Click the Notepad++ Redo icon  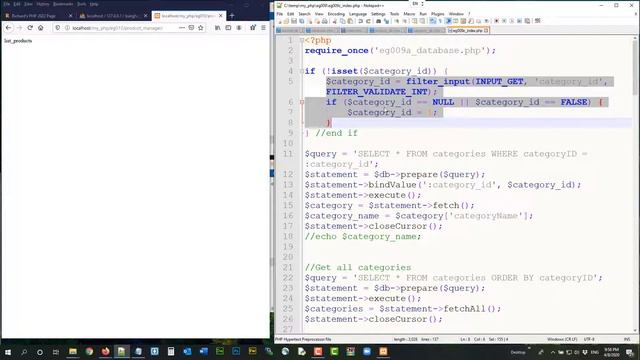(368, 21)
